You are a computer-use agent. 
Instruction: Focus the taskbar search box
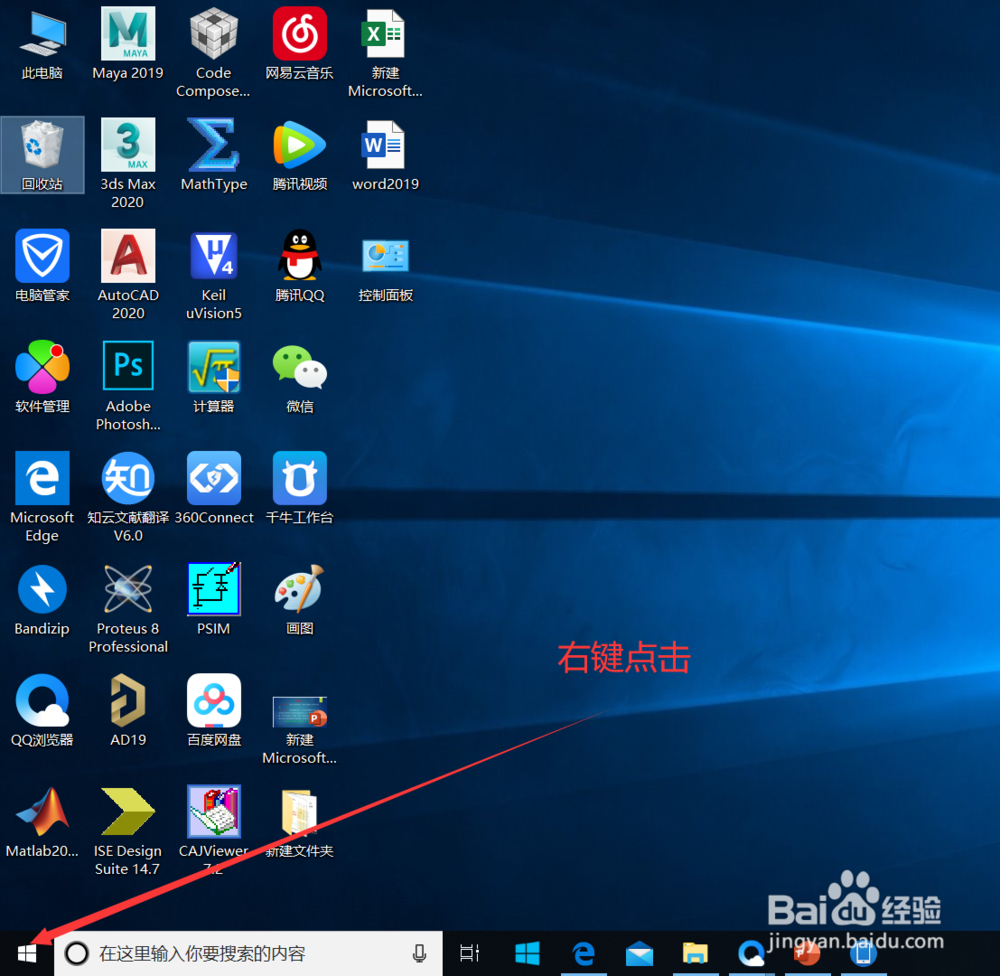pos(248,954)
